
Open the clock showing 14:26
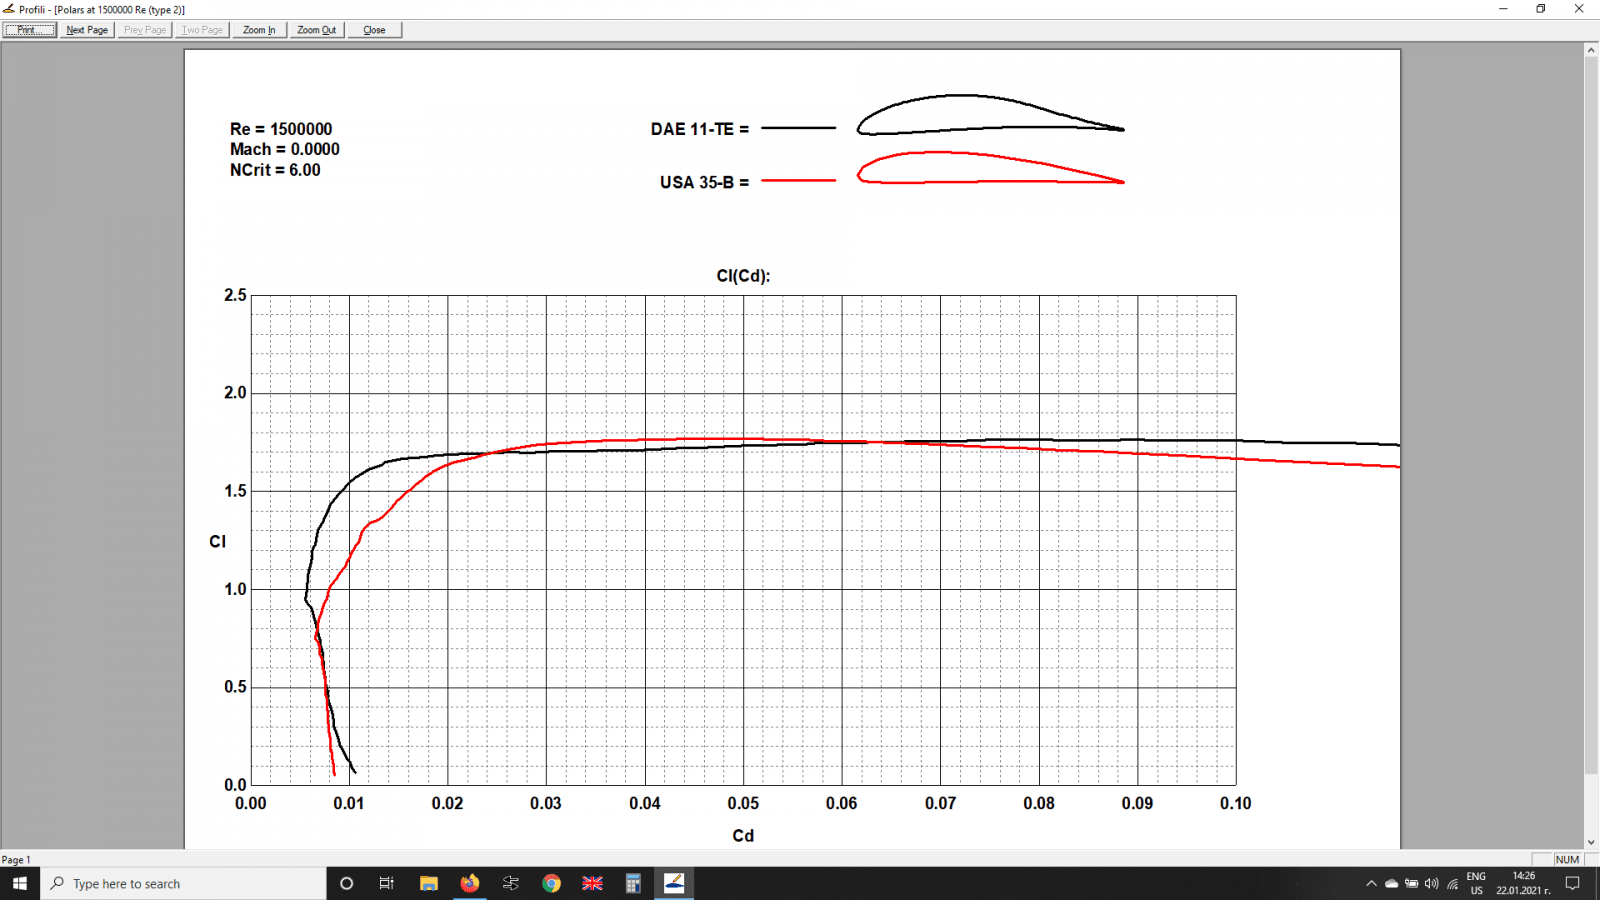(x=1523, y=883)
